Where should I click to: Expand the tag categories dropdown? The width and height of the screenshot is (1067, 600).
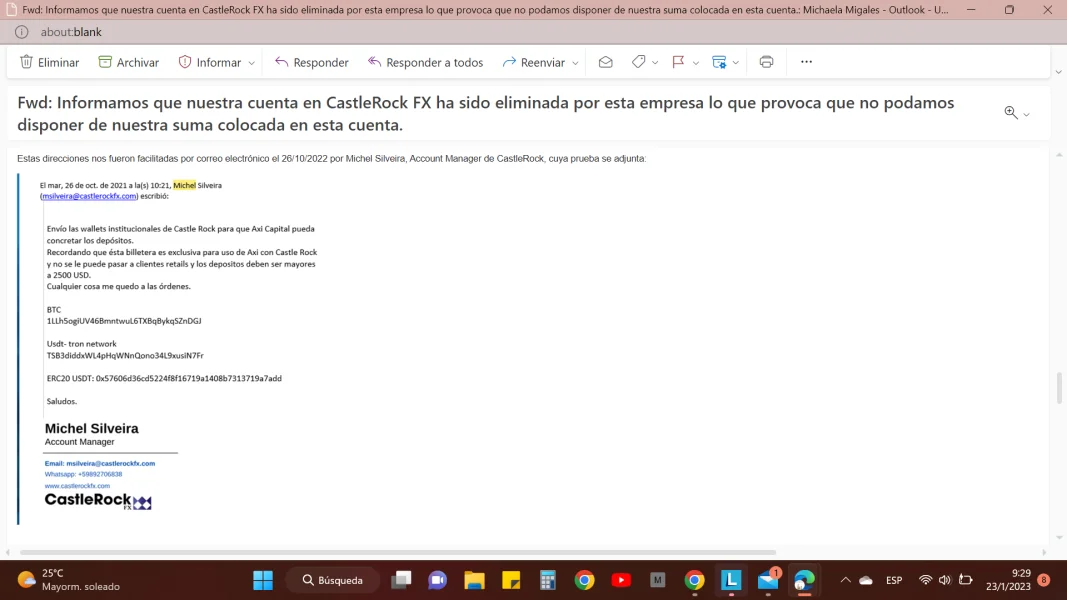[655, 63]
